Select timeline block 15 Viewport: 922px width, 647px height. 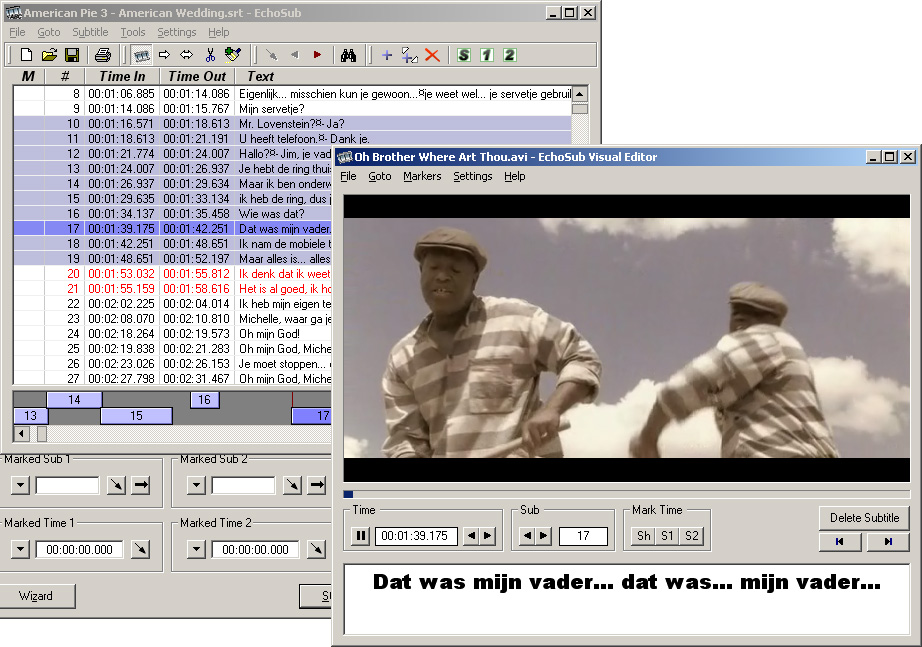tap(136, 416)
